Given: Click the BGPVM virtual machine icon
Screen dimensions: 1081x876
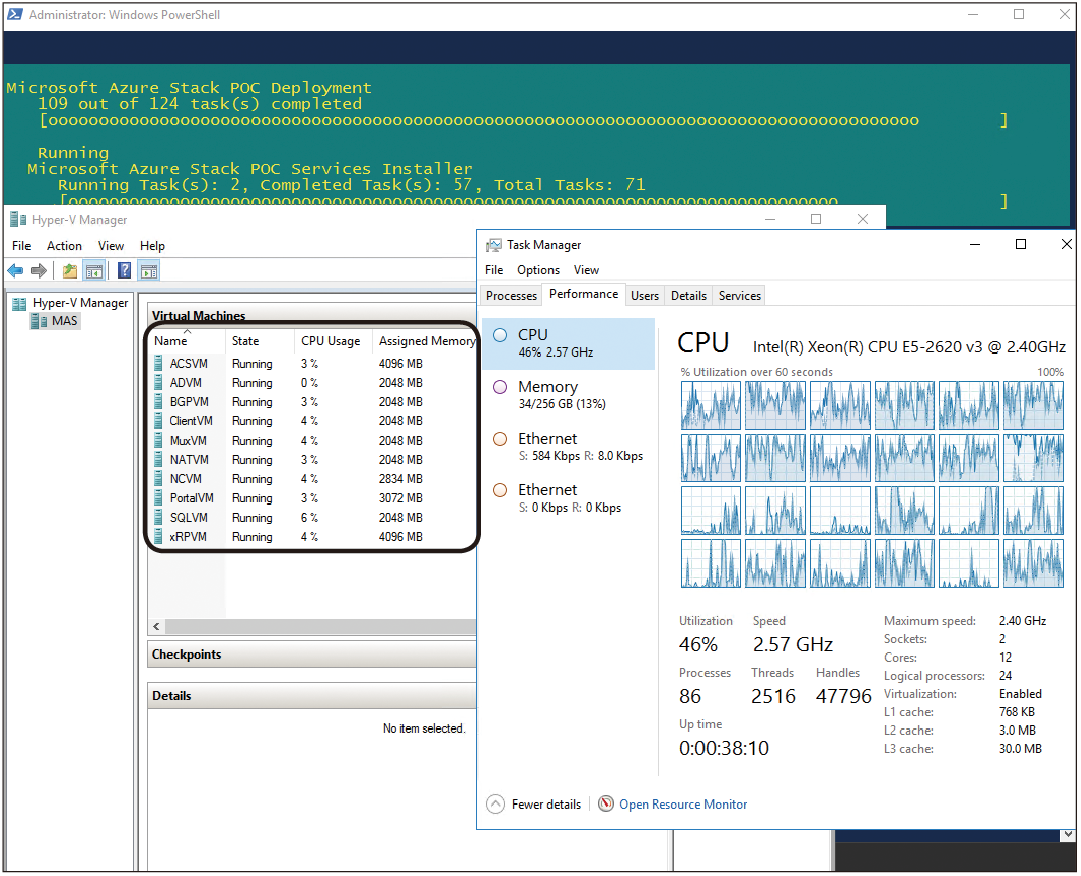Looking at the screenshot, I should click(x=159, y=403).
